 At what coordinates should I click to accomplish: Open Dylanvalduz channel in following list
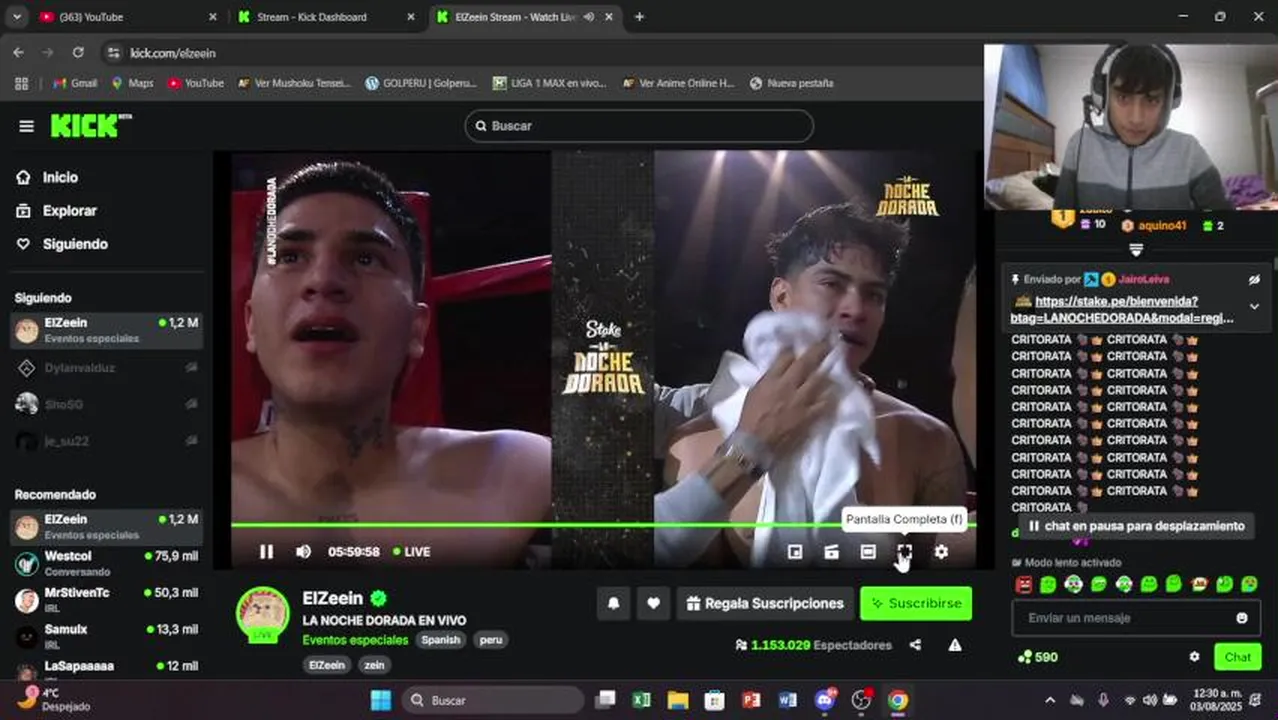[106, 368]
